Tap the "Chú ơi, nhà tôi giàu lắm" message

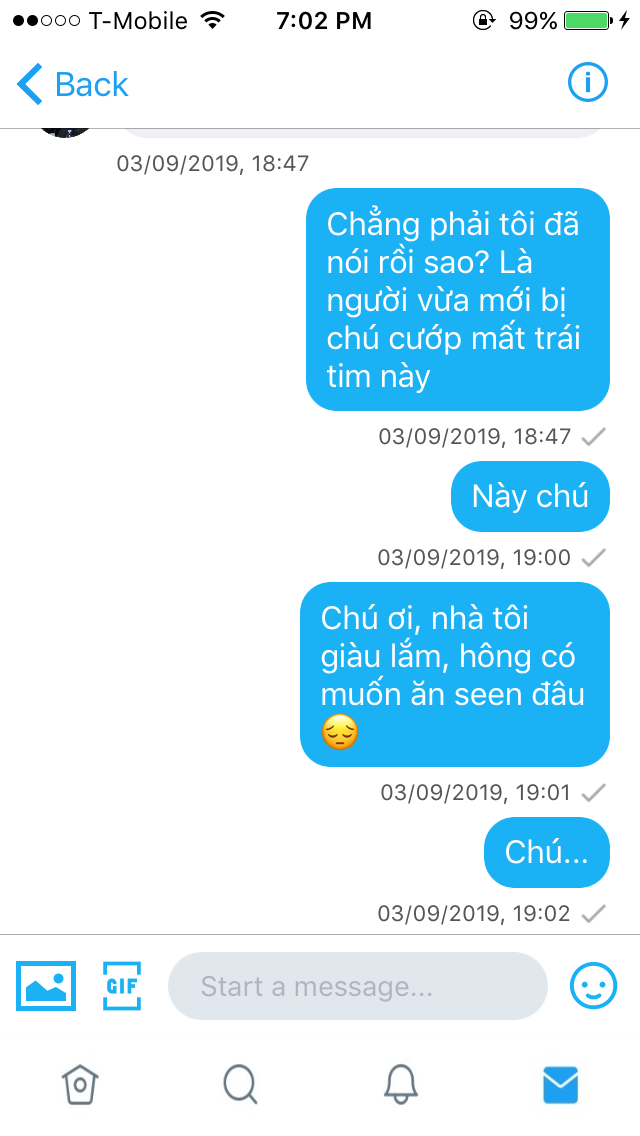point(454,674)
